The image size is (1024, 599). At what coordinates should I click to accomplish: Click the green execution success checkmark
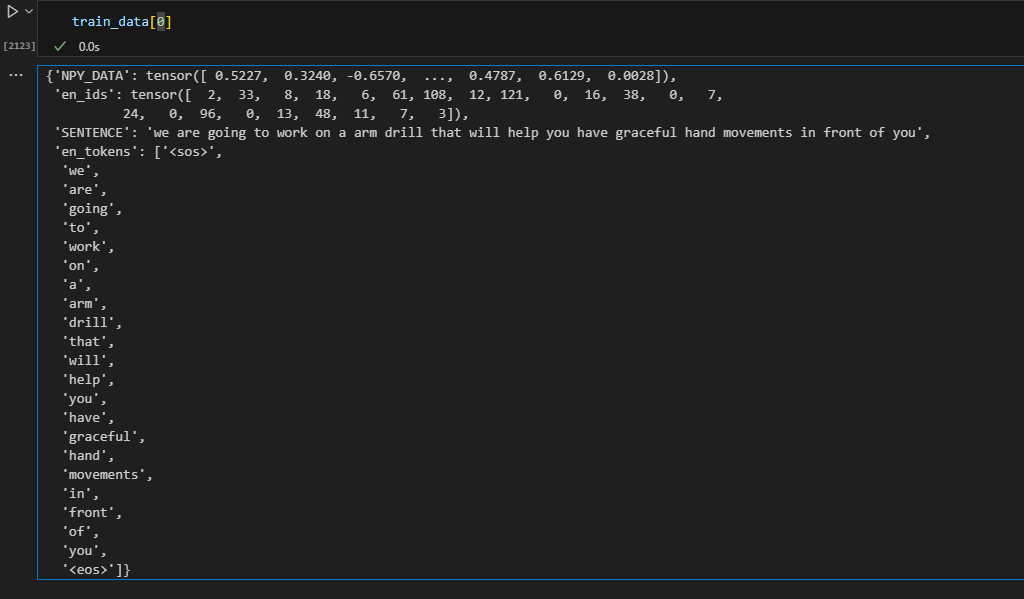(x=60, y=46)
